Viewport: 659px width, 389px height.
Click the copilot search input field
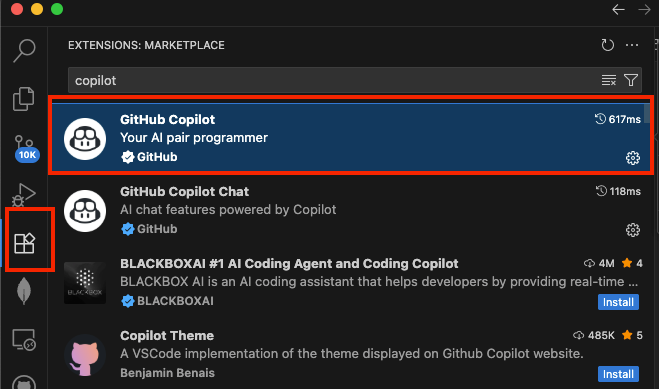tap(332, 80)
